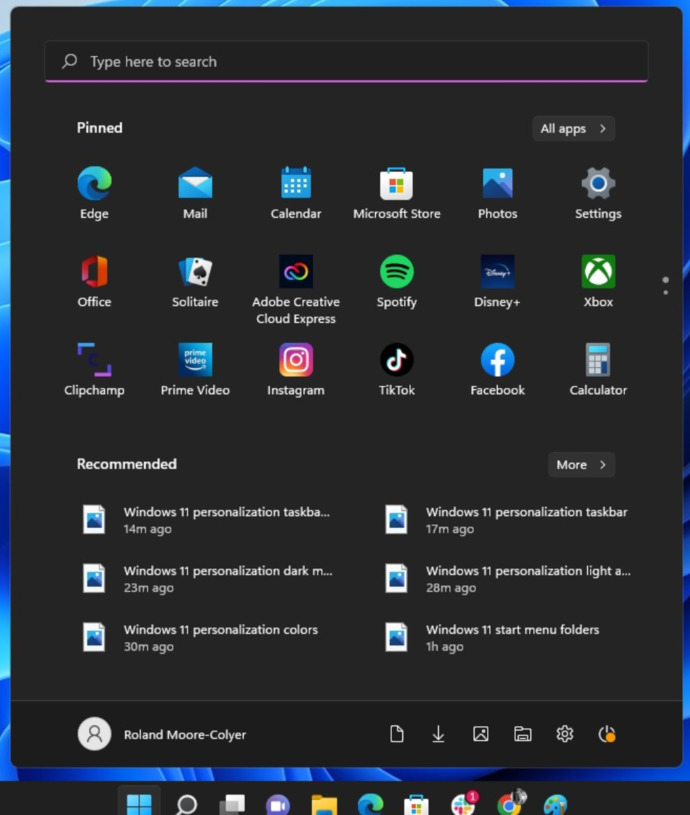This screenshot has width=690, height=815.
Task: Open 'Windows 11 personalization dark m...' file
Action: 207,579
